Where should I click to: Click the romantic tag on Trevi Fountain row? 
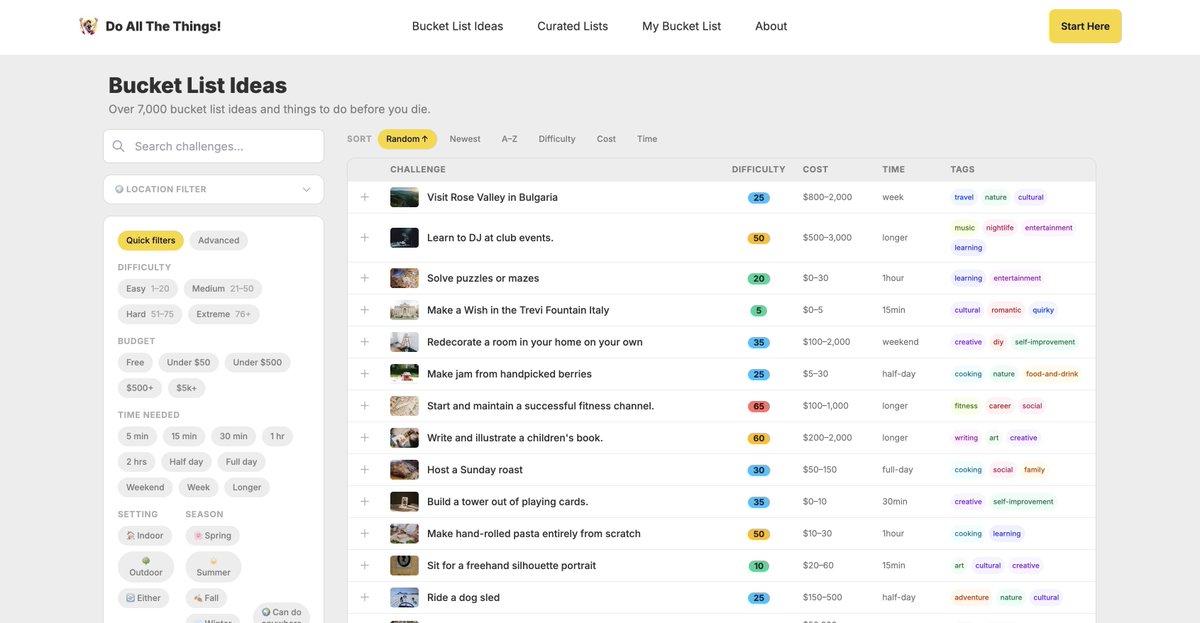1006,310
